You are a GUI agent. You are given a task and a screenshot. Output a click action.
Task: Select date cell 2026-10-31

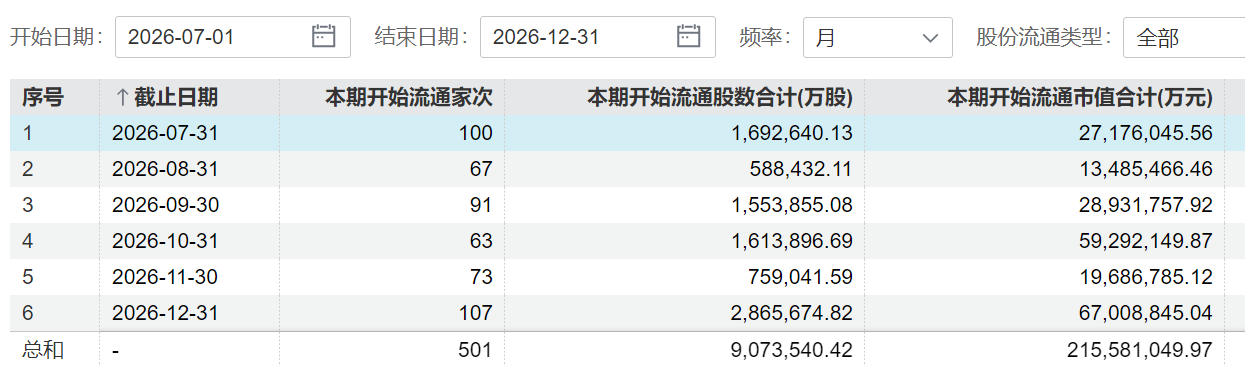[x=165, y=241]
